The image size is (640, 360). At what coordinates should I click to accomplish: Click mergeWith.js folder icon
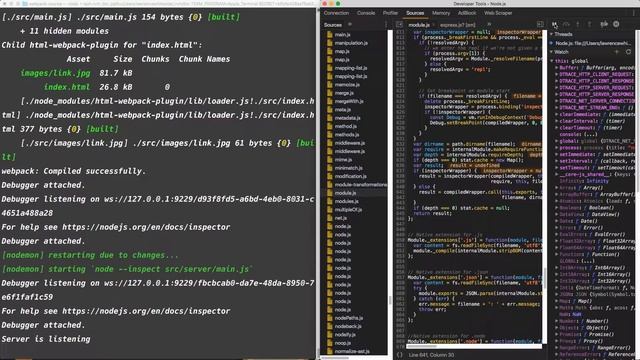330,101
